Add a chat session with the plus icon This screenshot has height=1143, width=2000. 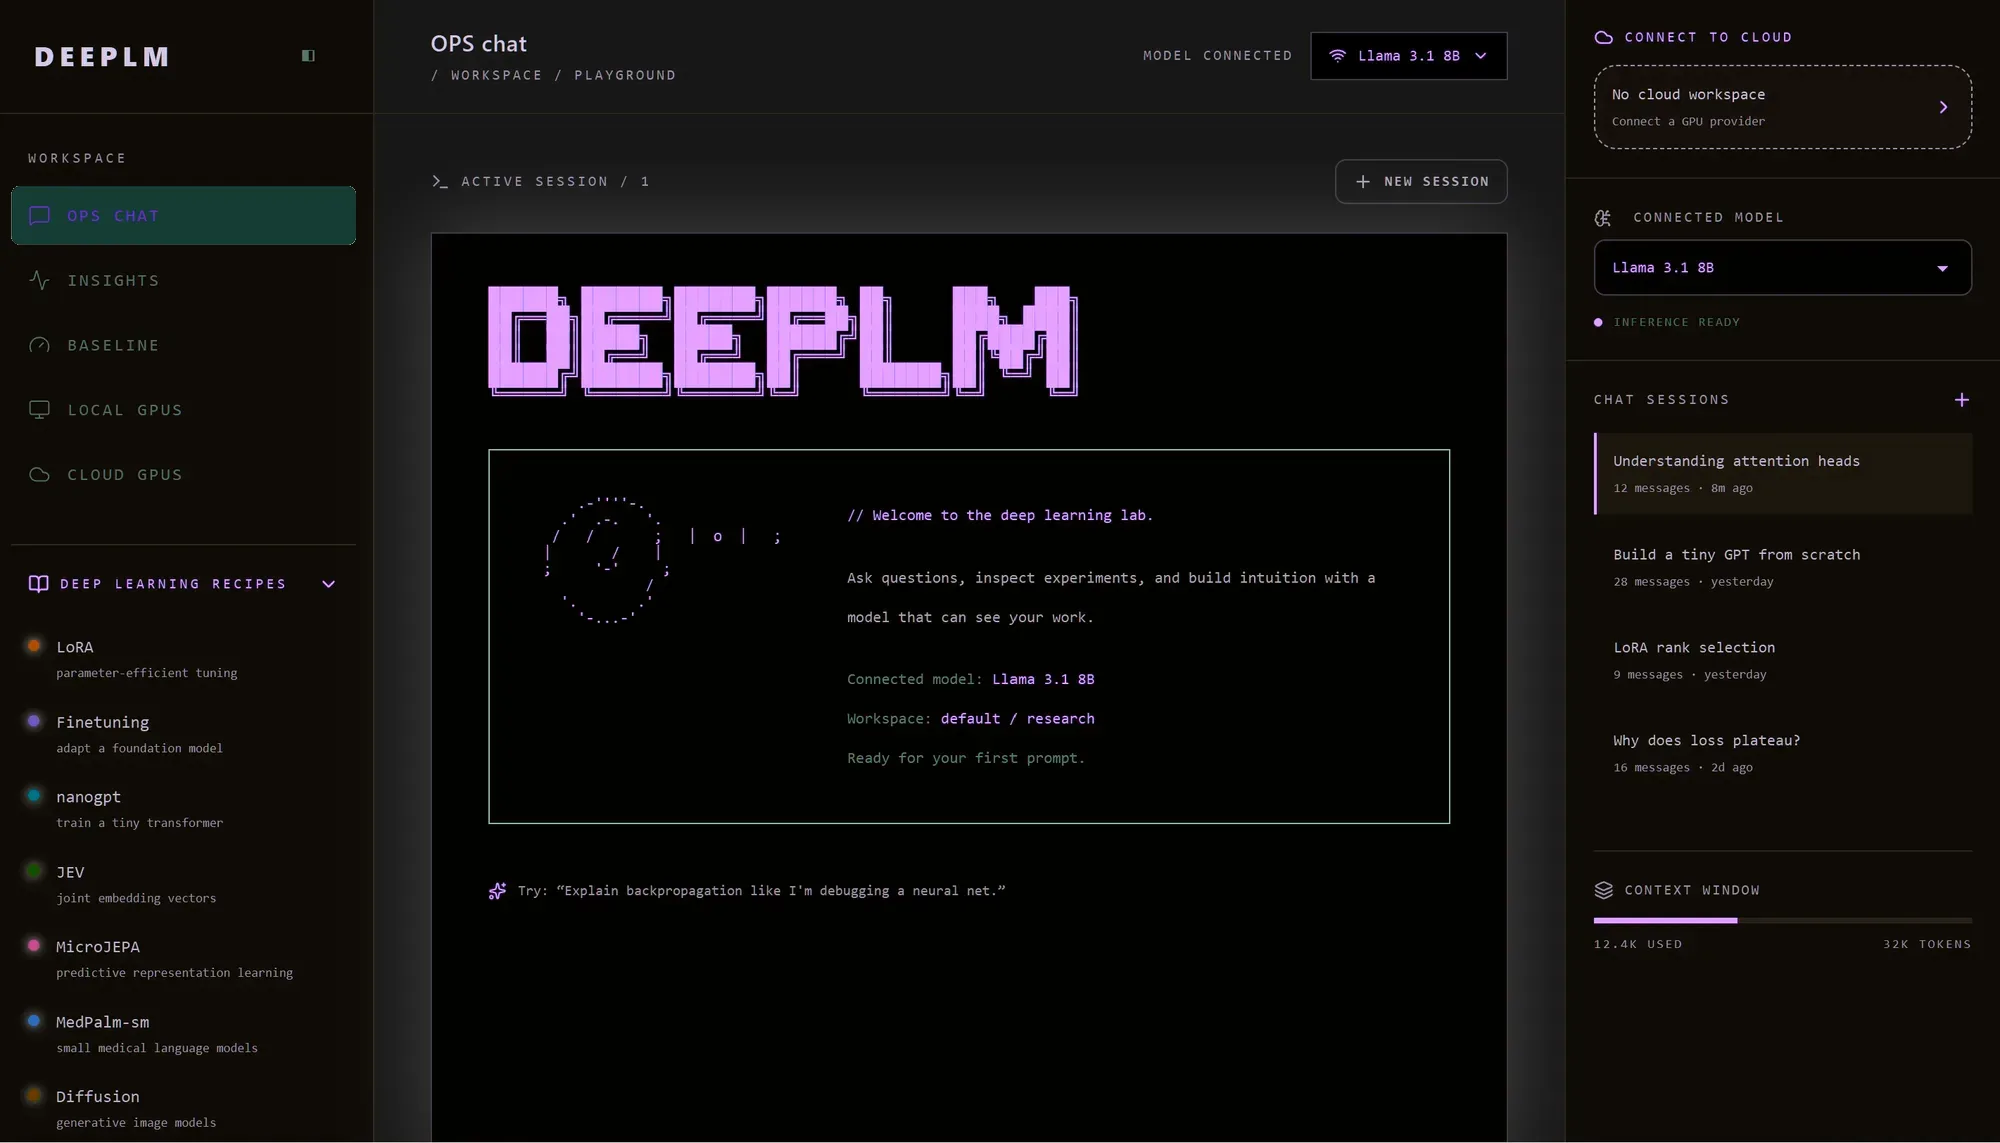tap(1962, 400)
